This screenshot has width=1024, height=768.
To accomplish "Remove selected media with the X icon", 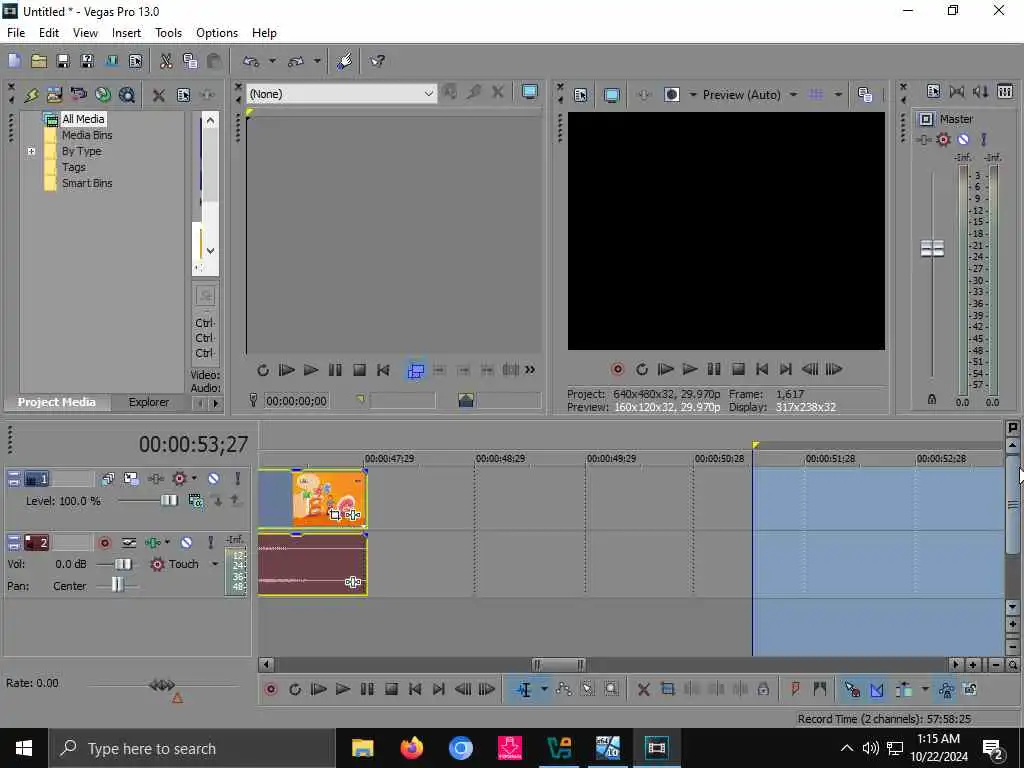I will (x=159, y=95).
